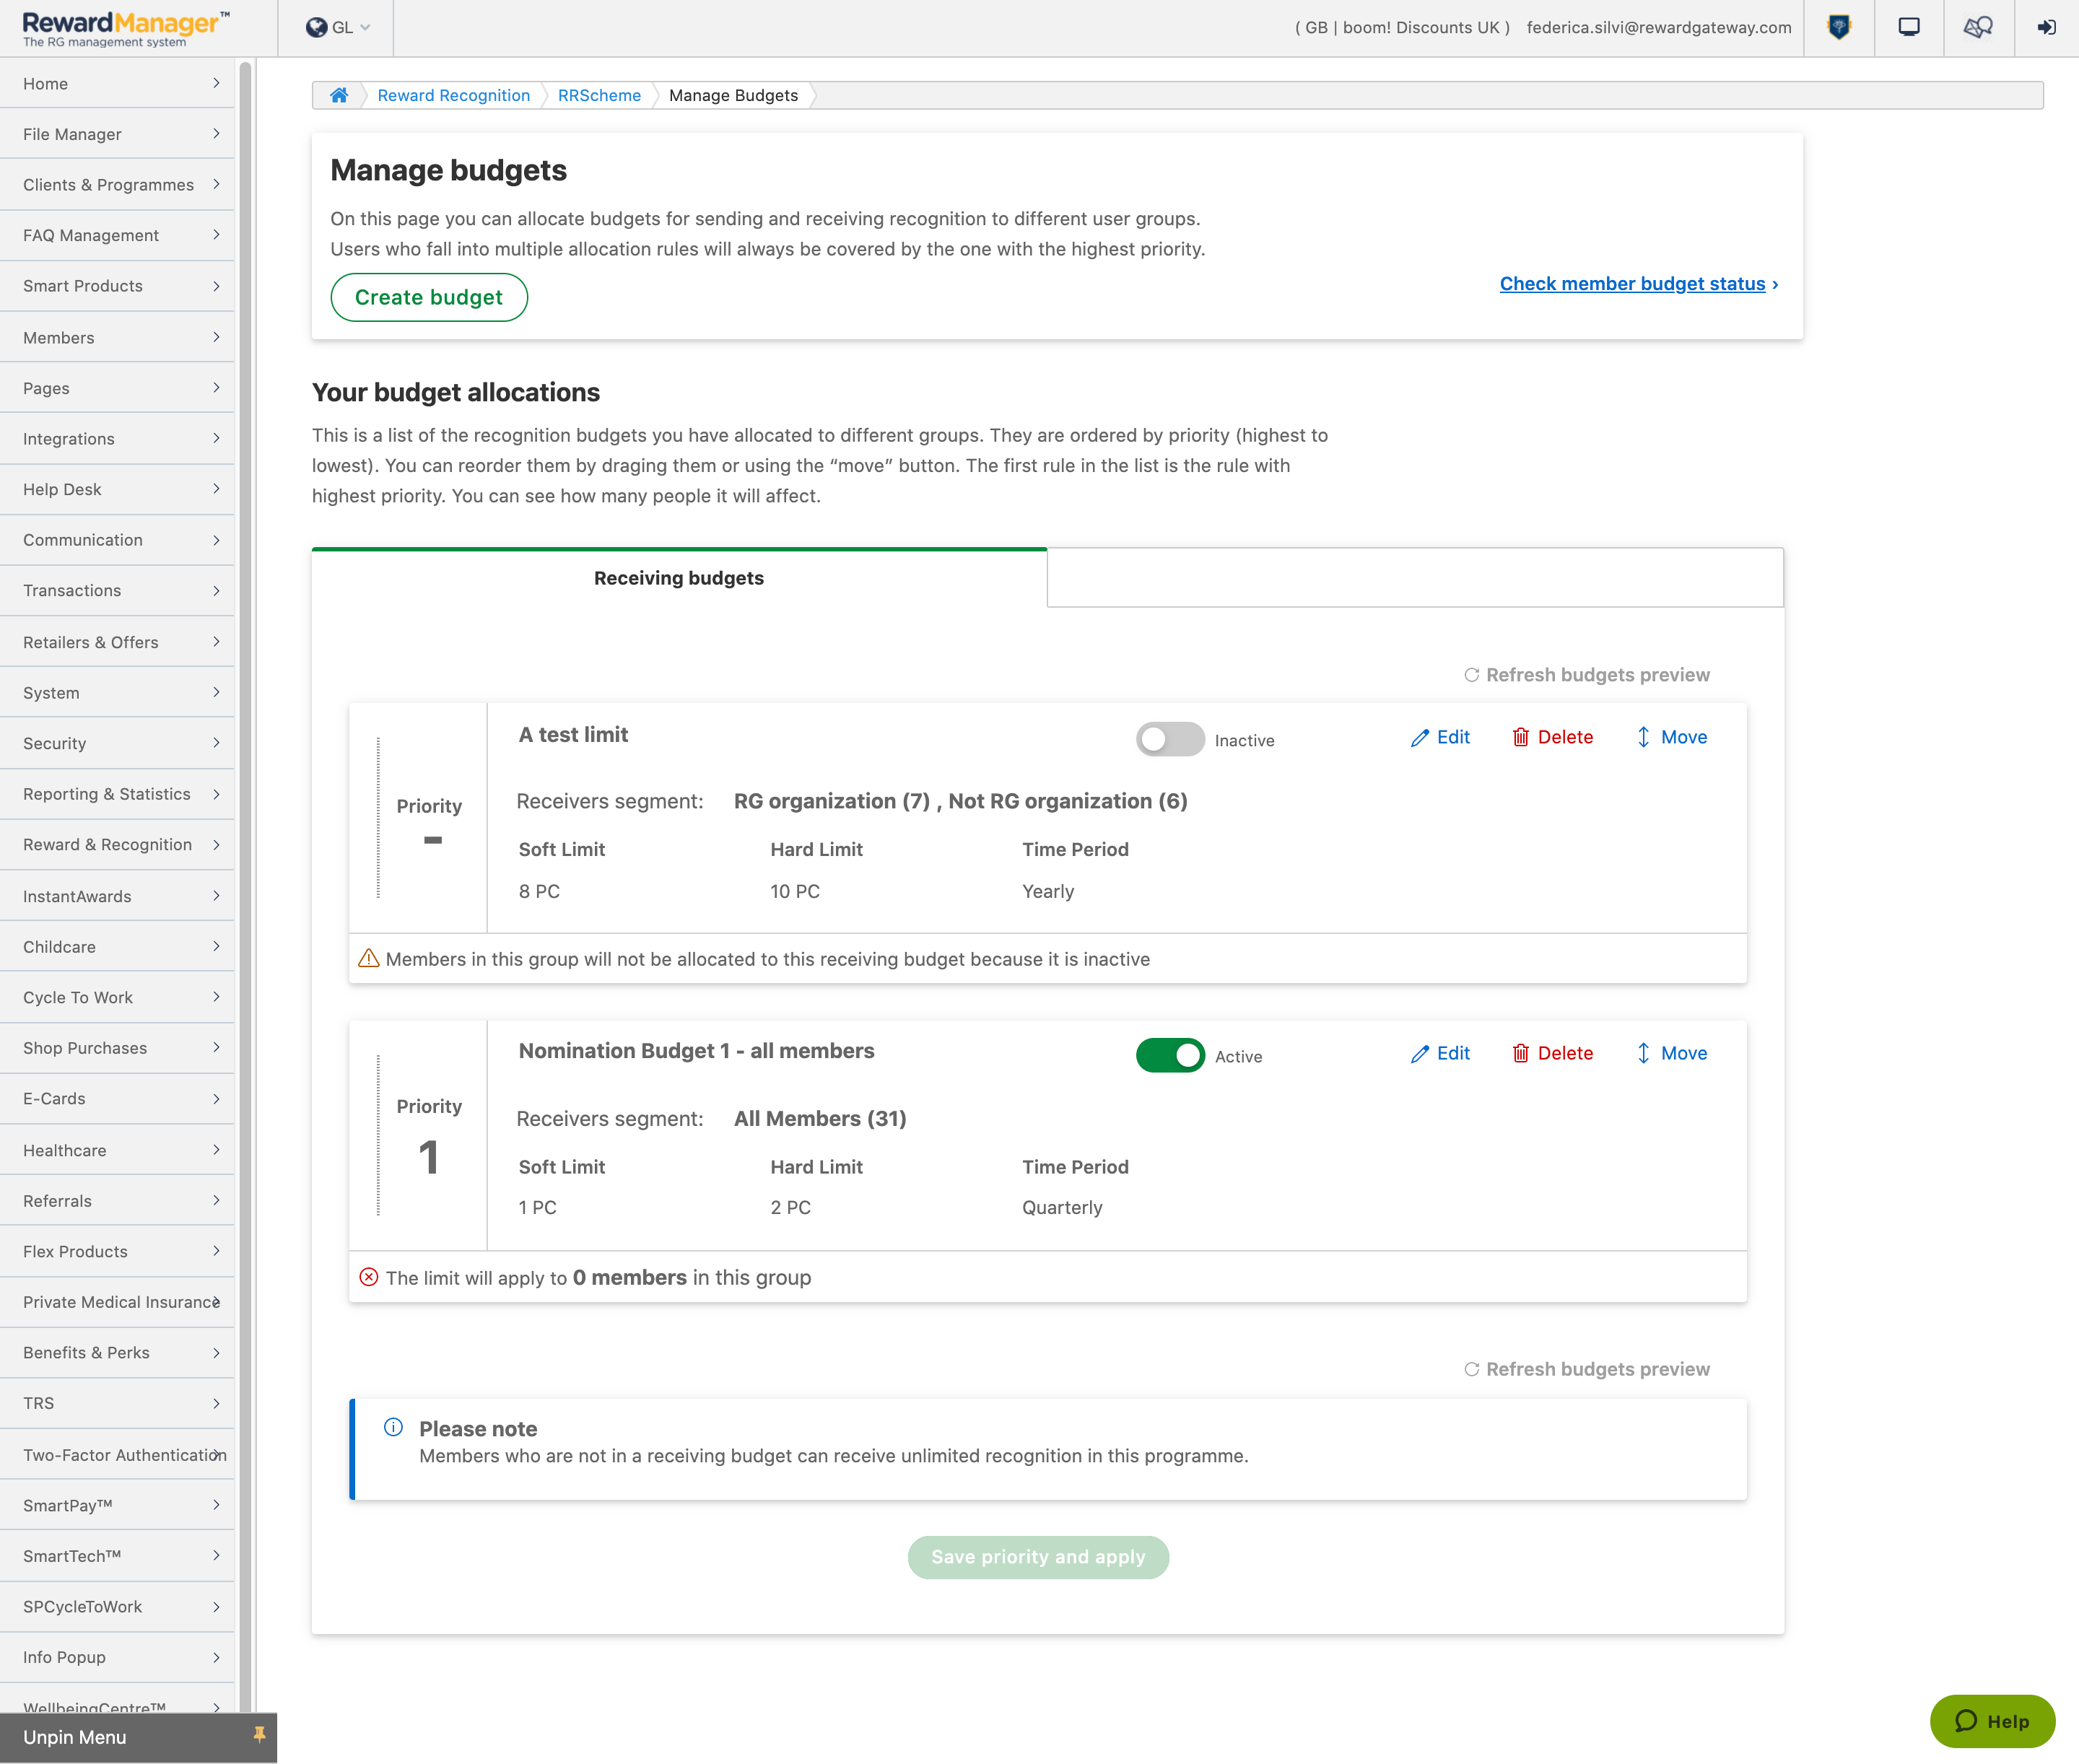Open InstantAwards menu

tap(117, 896)
